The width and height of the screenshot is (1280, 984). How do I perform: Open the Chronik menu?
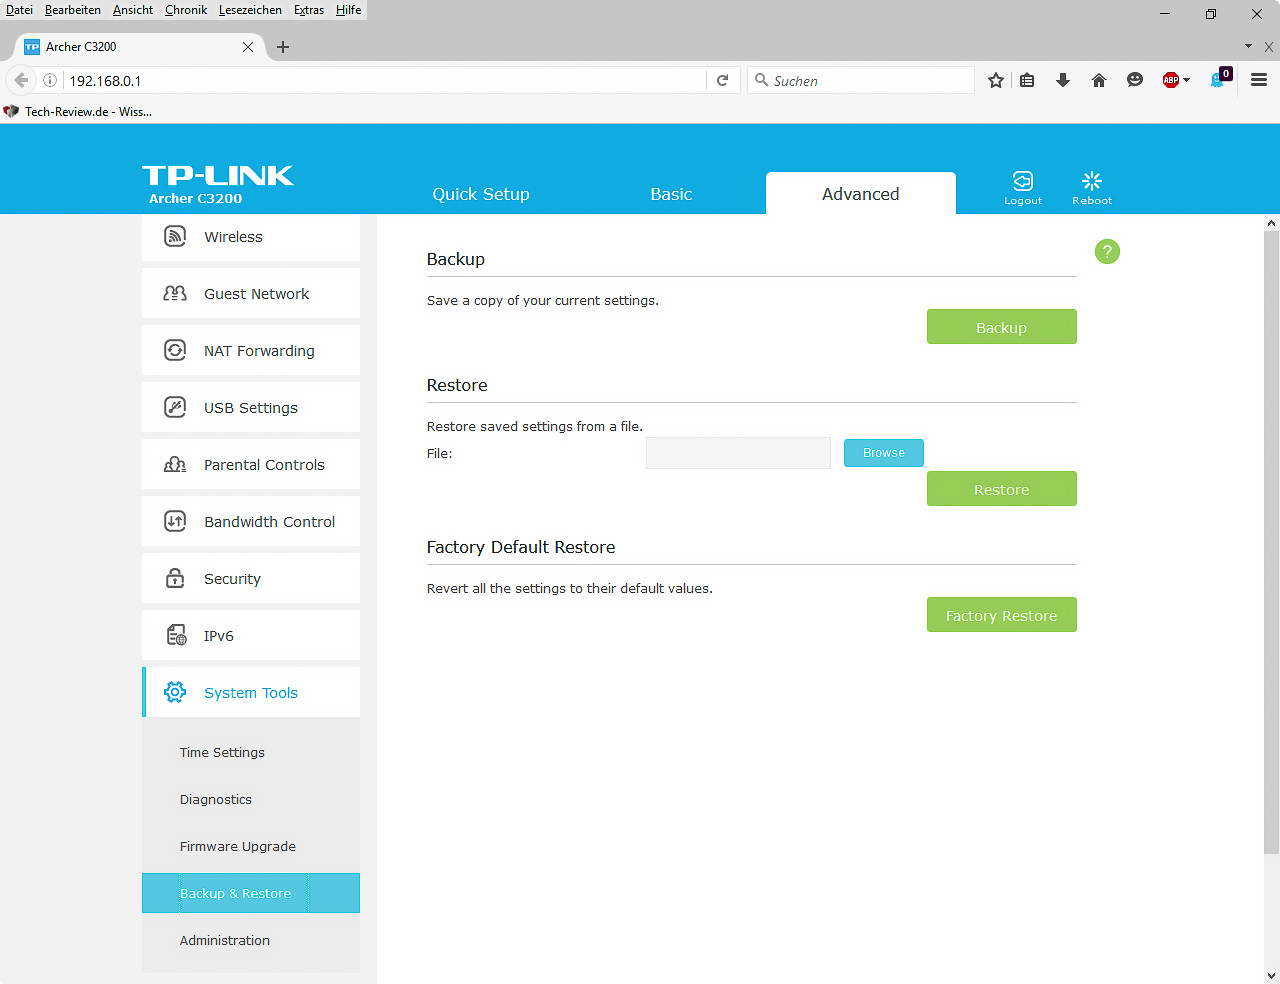click(x=186, y=10)
